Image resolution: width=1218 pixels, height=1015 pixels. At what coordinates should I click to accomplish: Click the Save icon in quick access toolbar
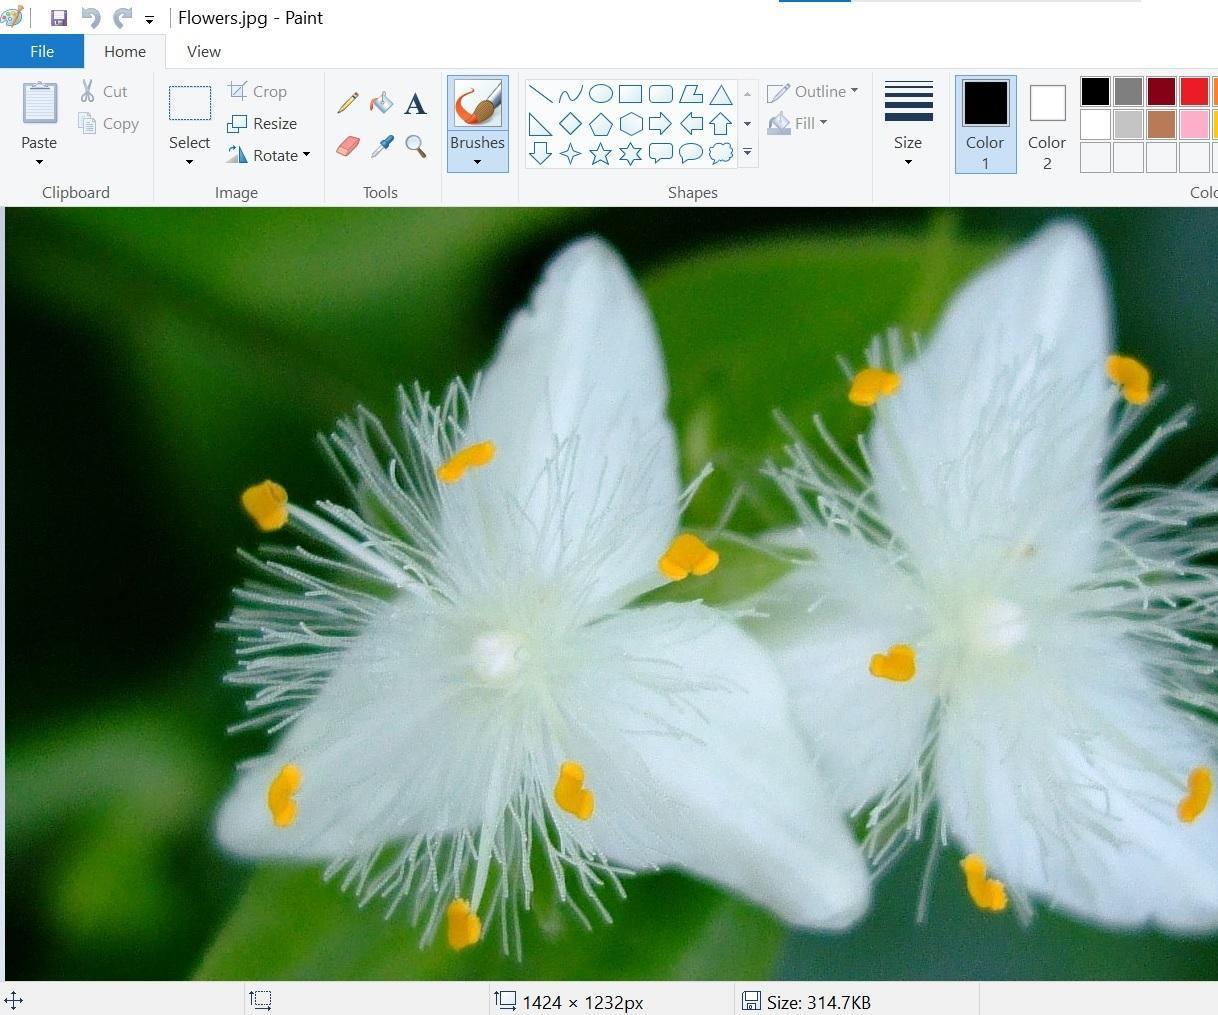pyautogui.click(x=58, y=17)
